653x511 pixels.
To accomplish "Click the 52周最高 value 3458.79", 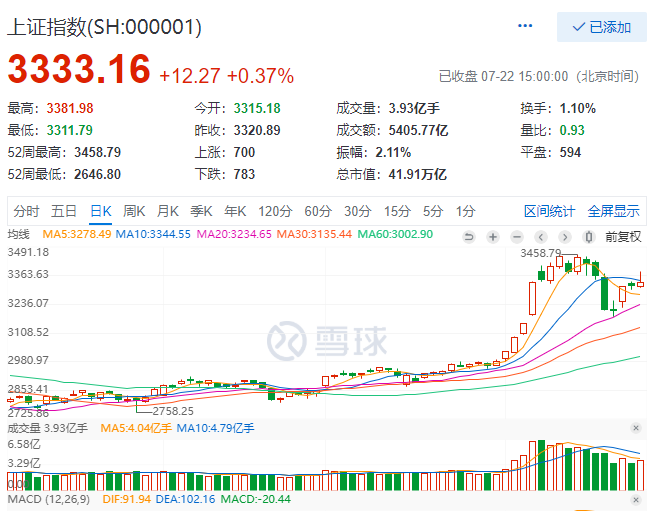I will click(97, 152).
